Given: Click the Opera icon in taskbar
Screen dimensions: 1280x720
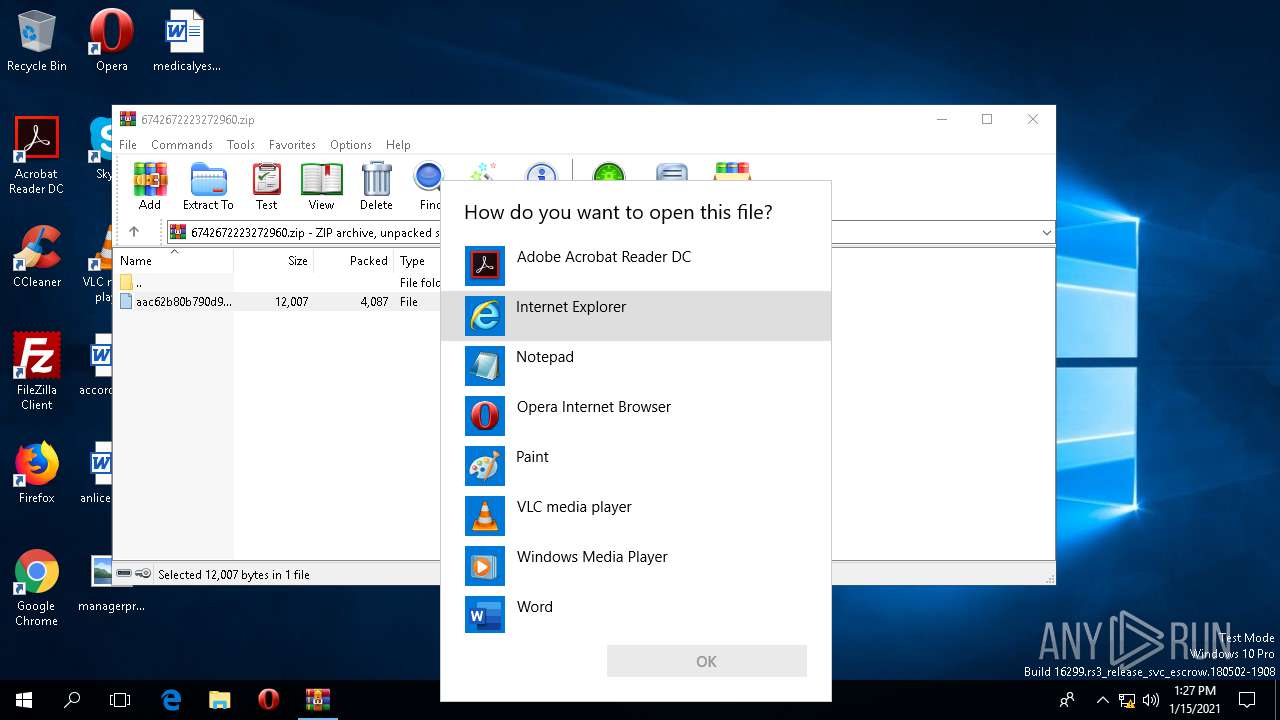Looking at the screenshot, I should click(268, 699).
